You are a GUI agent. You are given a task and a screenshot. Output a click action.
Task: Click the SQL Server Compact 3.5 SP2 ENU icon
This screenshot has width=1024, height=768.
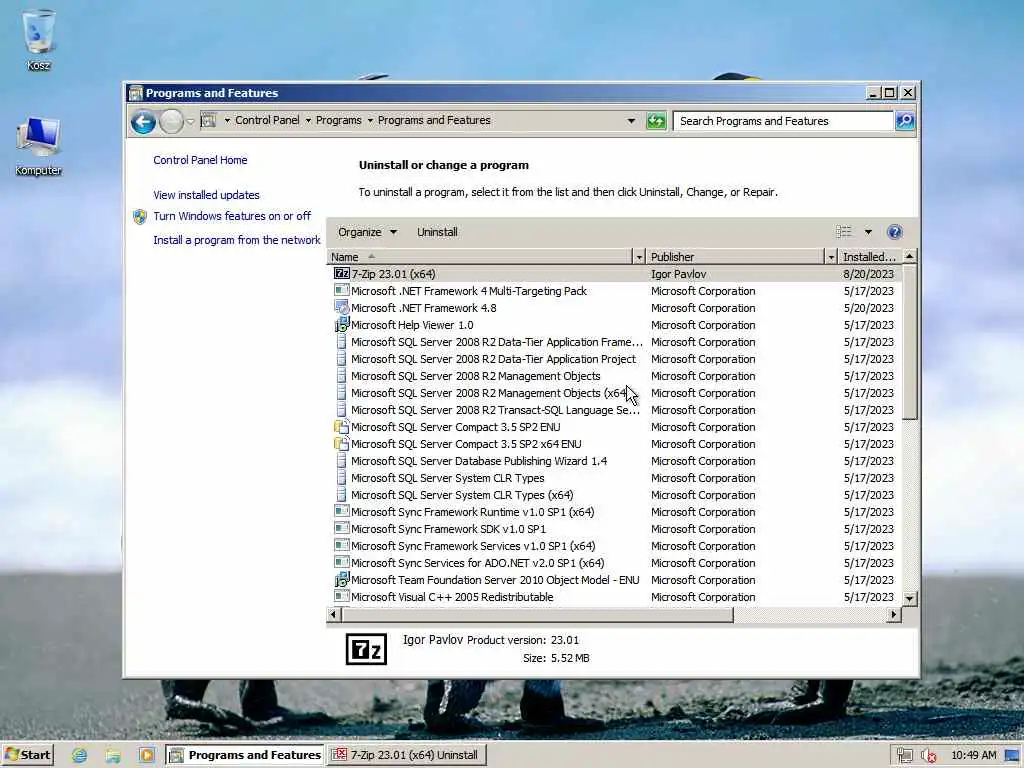tap(342, 426)
